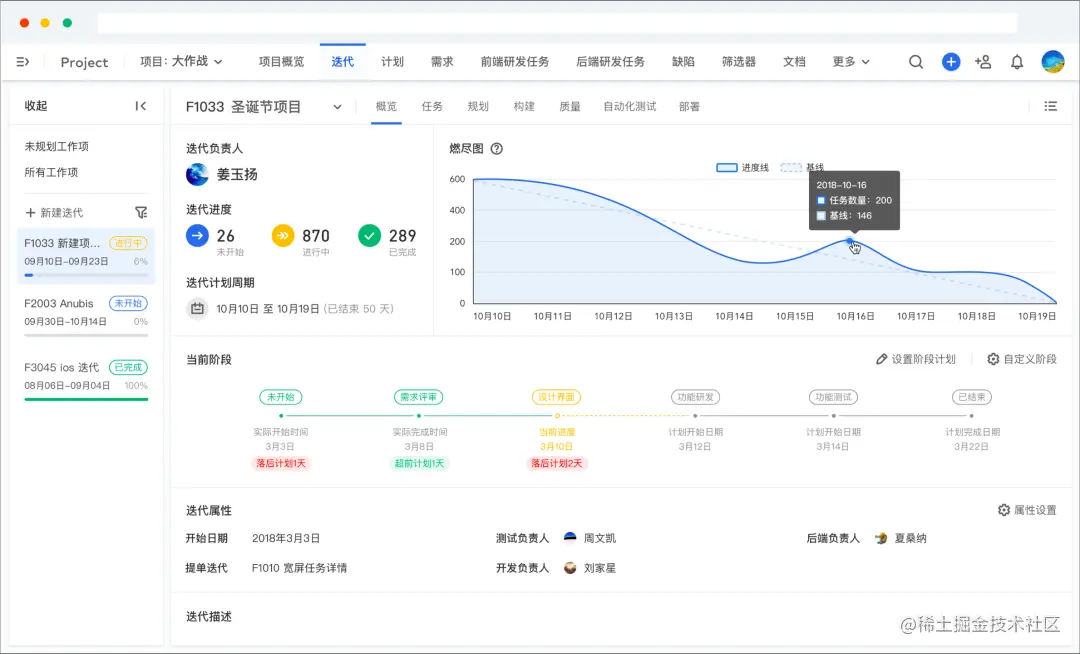Click 刘家星 developer avatar
Screen dimensions: 1080x654
pyautogui.click(x=570, y=568)
